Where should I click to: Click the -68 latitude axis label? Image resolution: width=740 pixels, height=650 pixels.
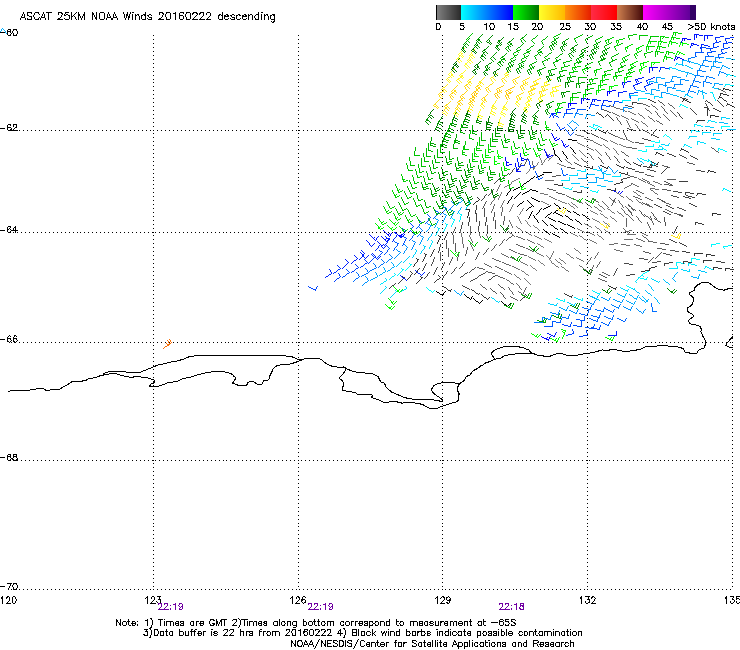click(x=9, y=458)
